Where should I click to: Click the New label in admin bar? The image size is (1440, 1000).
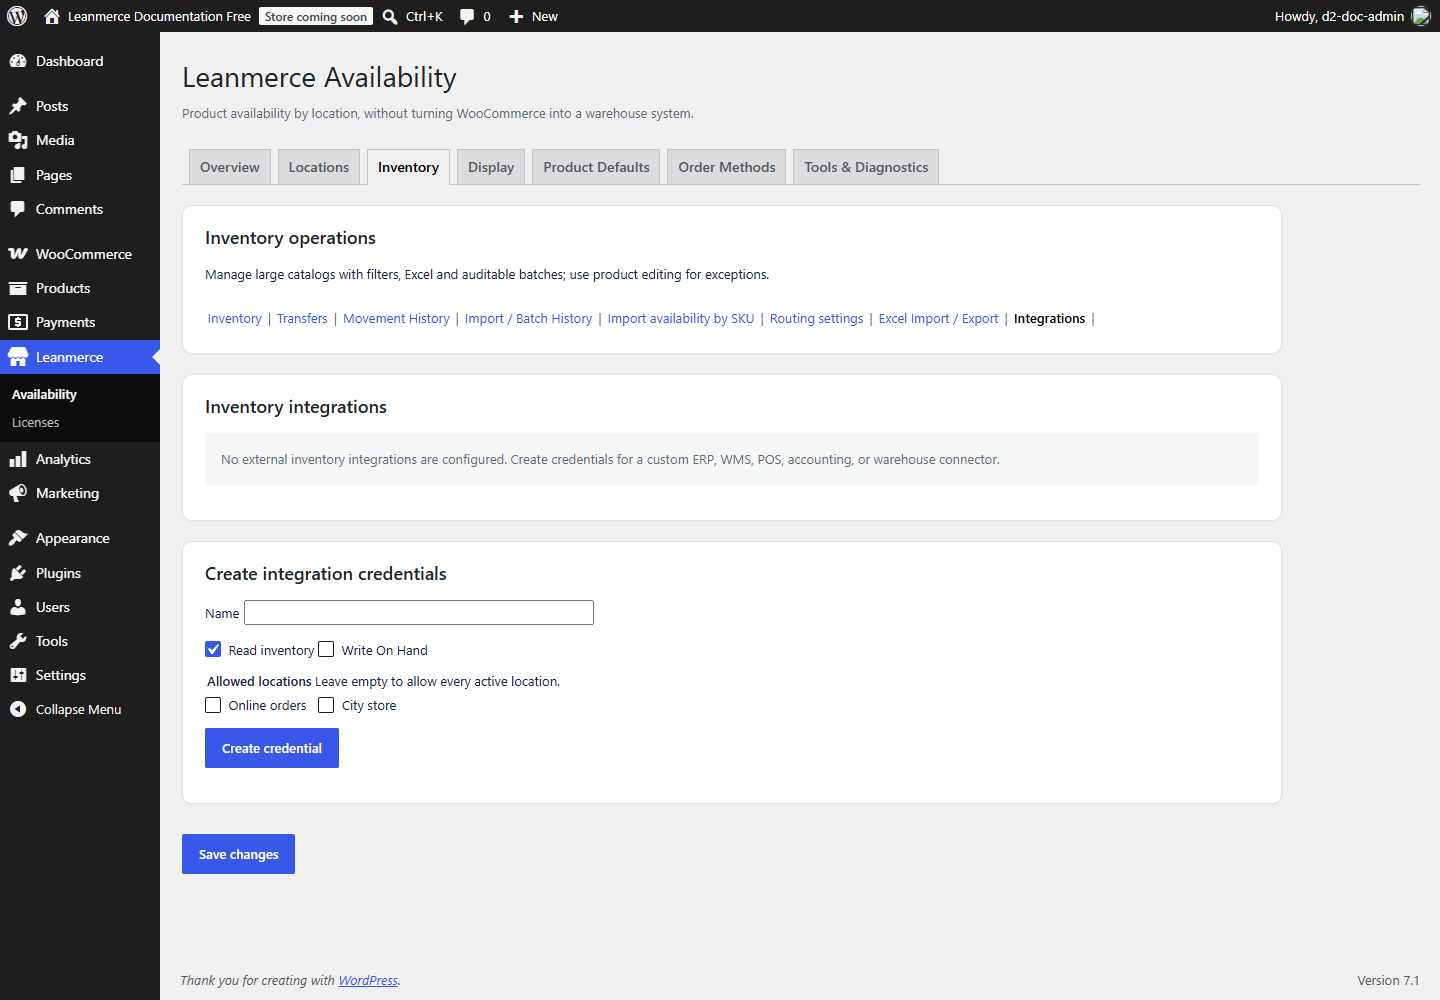pyautogui.click(x=545, y=16)
